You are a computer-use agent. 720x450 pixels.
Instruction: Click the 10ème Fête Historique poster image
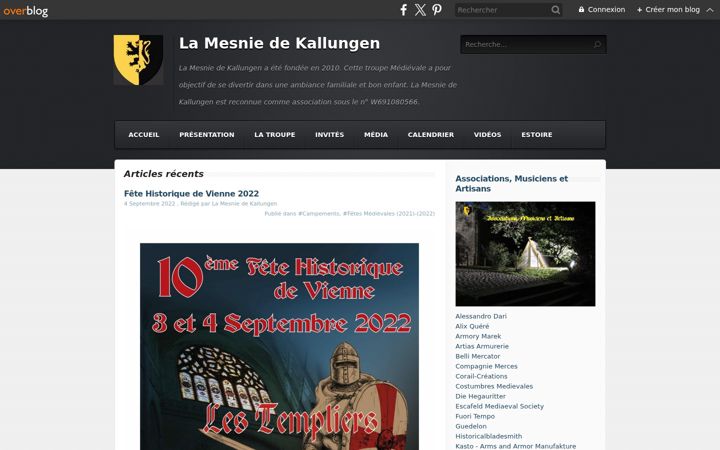pyautogui.click(x=279, y=346)
